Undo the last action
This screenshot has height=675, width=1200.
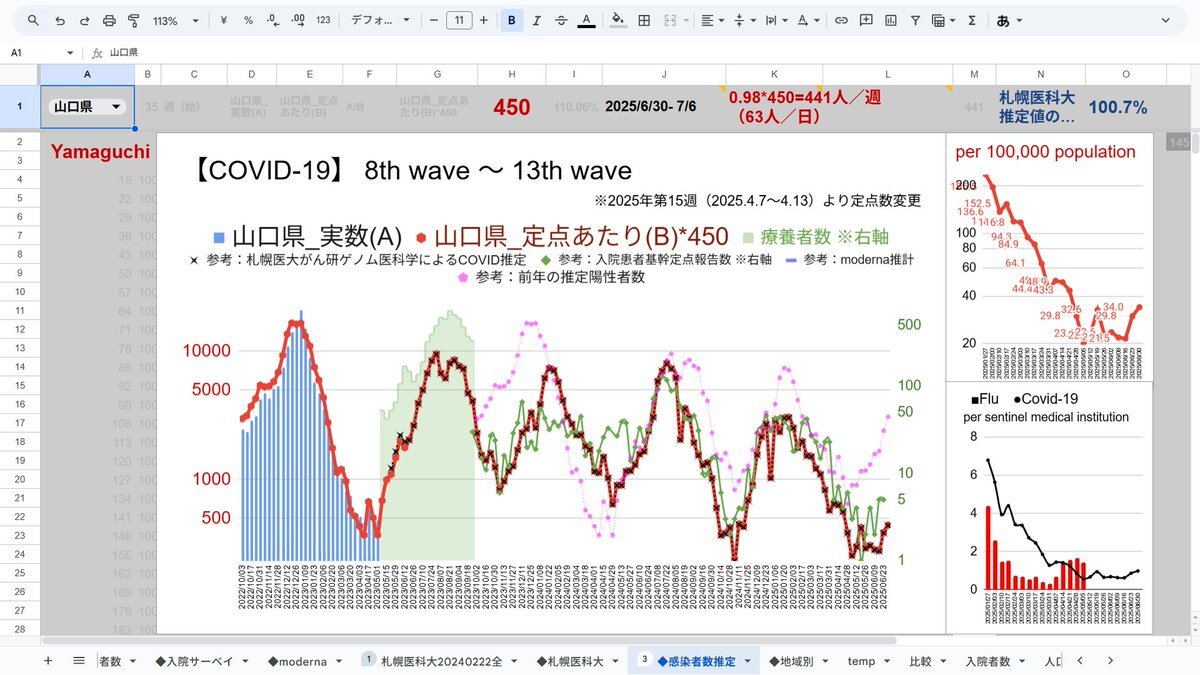click(60, 20)
